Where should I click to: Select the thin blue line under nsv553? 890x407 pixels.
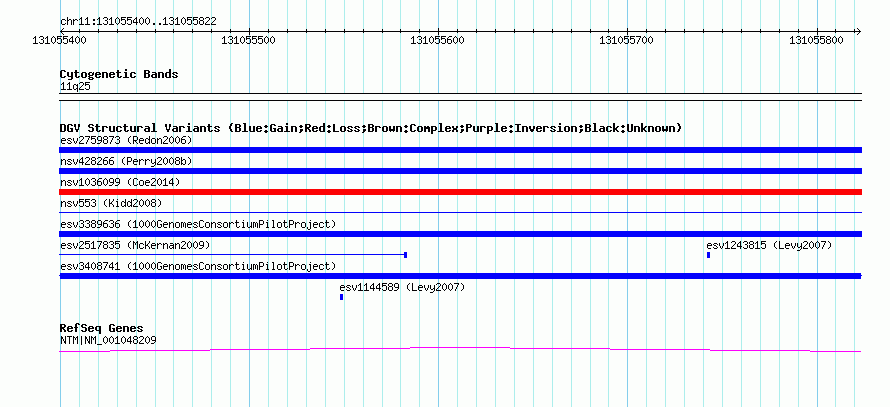461,212
